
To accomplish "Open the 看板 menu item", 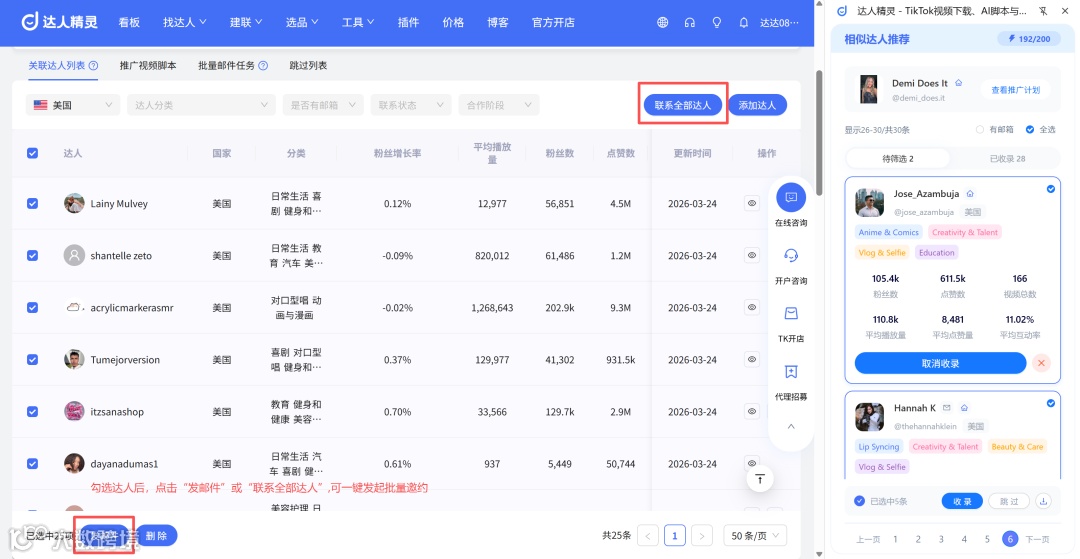I will (x=129, y=22).
